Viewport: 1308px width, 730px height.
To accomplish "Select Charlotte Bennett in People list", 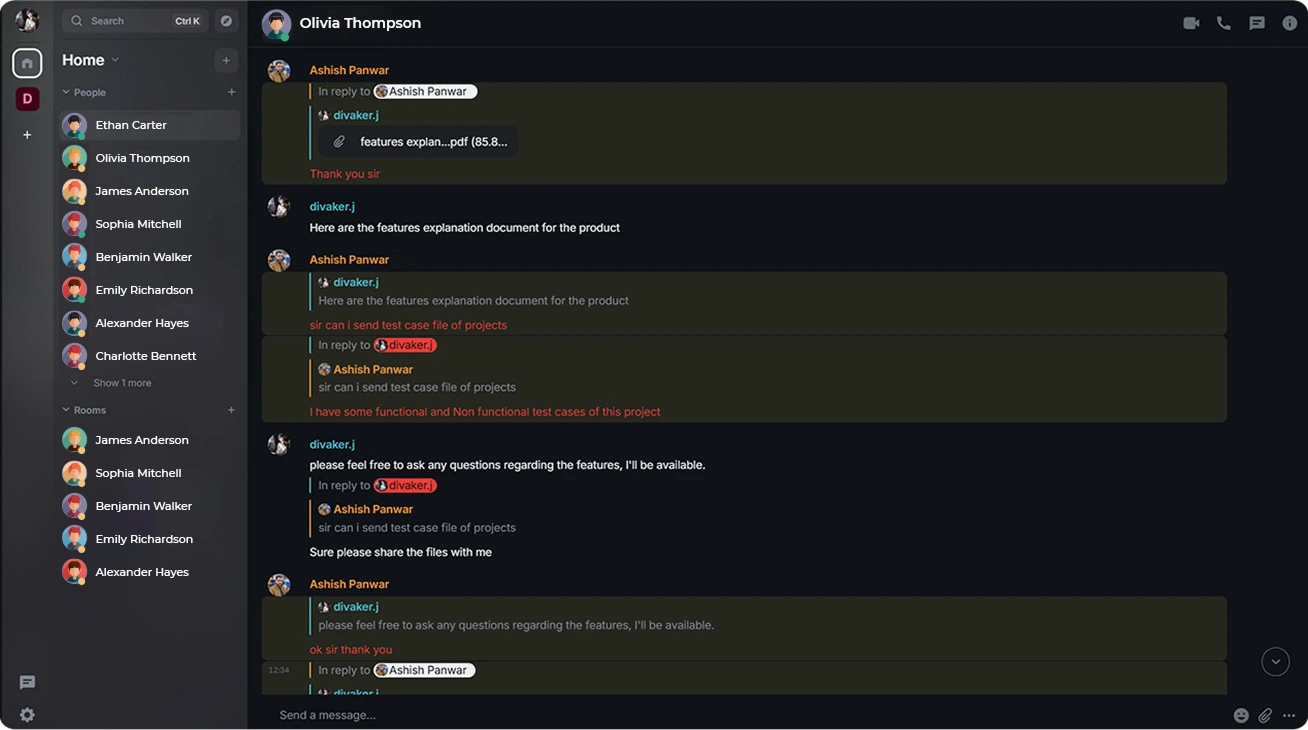I will (145, 356).
